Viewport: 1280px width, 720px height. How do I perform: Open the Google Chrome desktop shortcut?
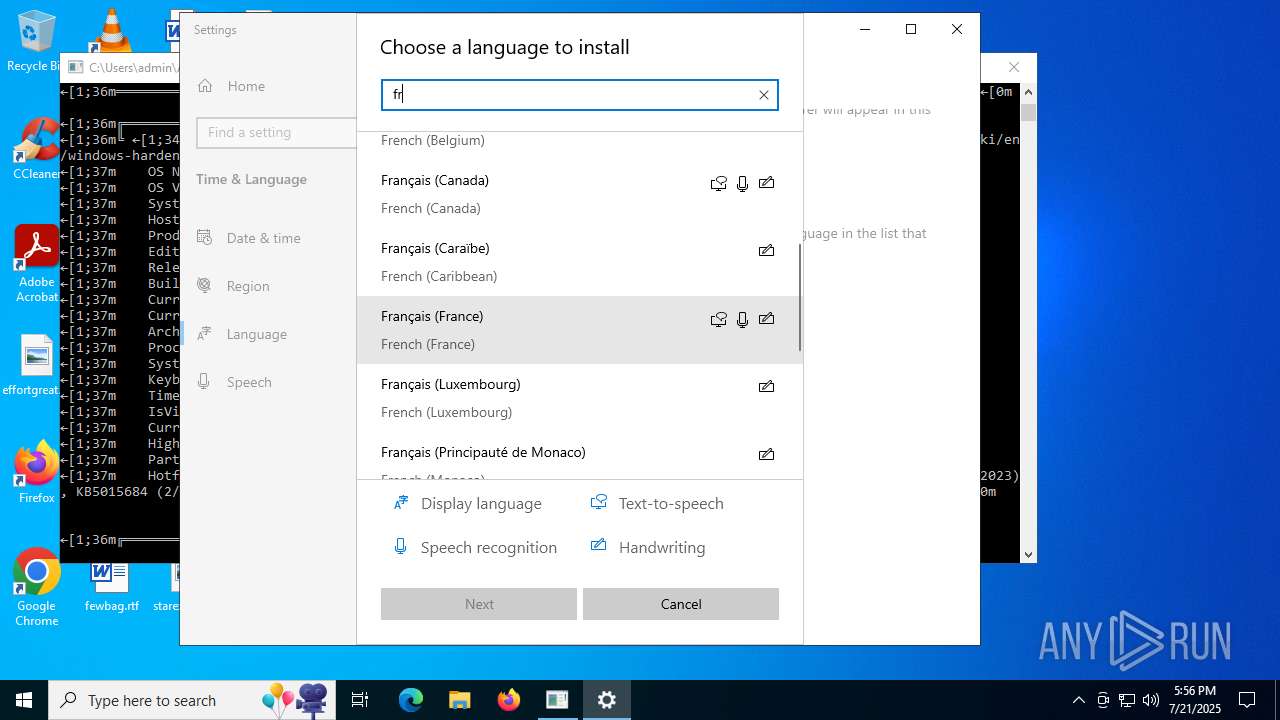pyautogui.click(x=36, y=588)
